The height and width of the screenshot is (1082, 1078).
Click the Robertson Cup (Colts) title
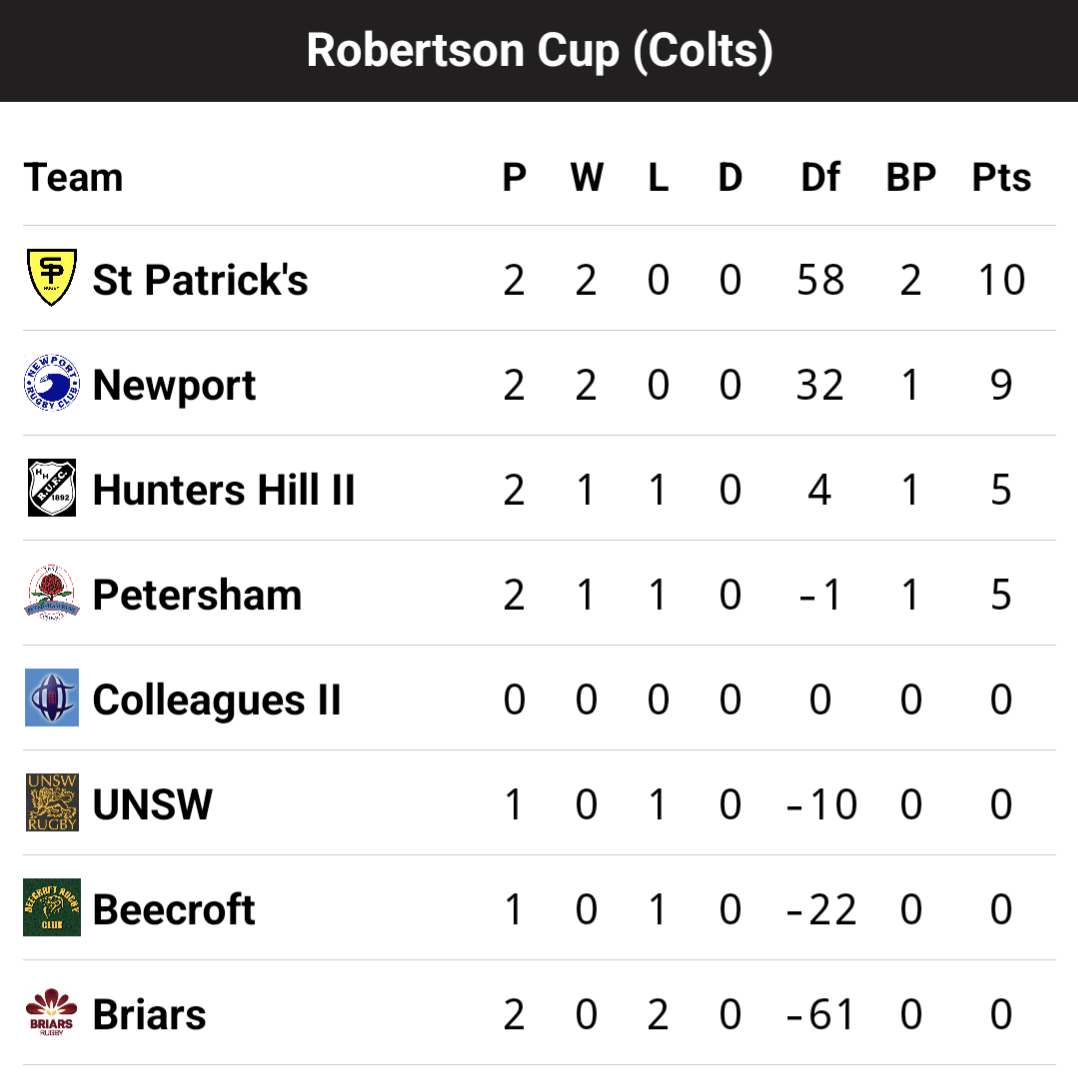[540, 51]
